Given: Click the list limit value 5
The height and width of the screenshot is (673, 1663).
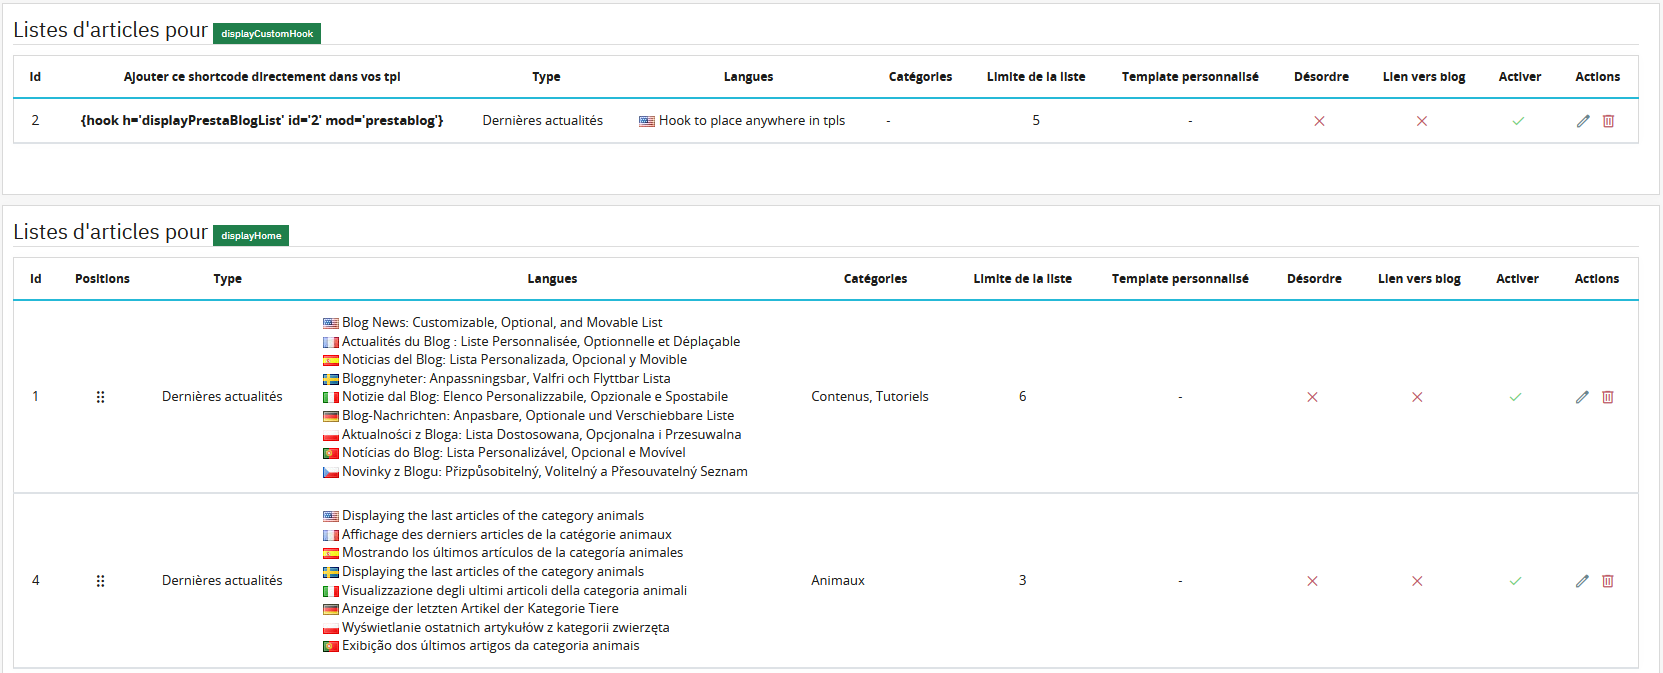Looking at the screenshot, I should (x=1036, y=120).
